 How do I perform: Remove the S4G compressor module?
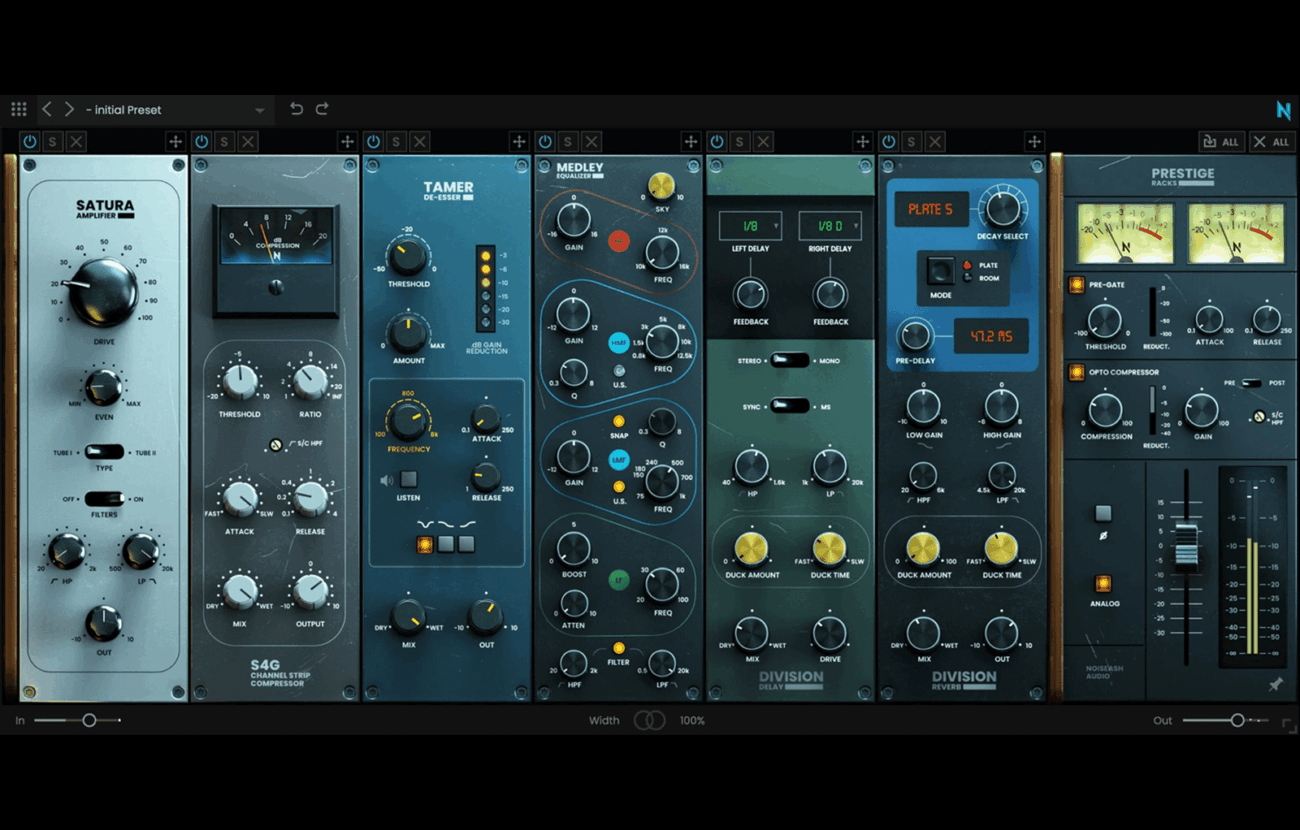click(248, 142)
